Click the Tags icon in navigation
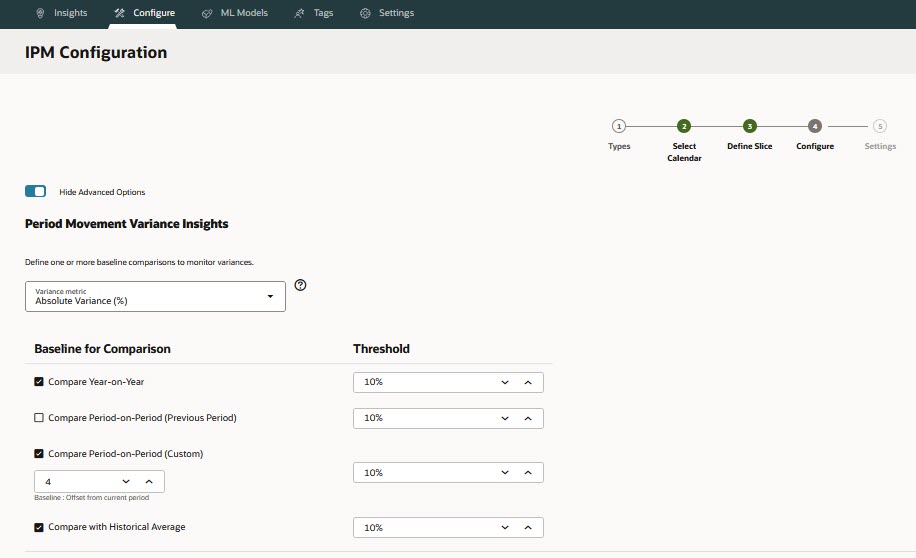Viewport: 916px width, 558px height. (300, 13)
